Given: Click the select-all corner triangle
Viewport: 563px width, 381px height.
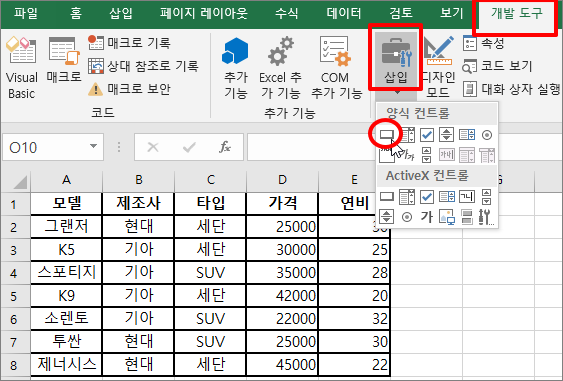Looking at the screenshot, I should click(x=20, y=182).
